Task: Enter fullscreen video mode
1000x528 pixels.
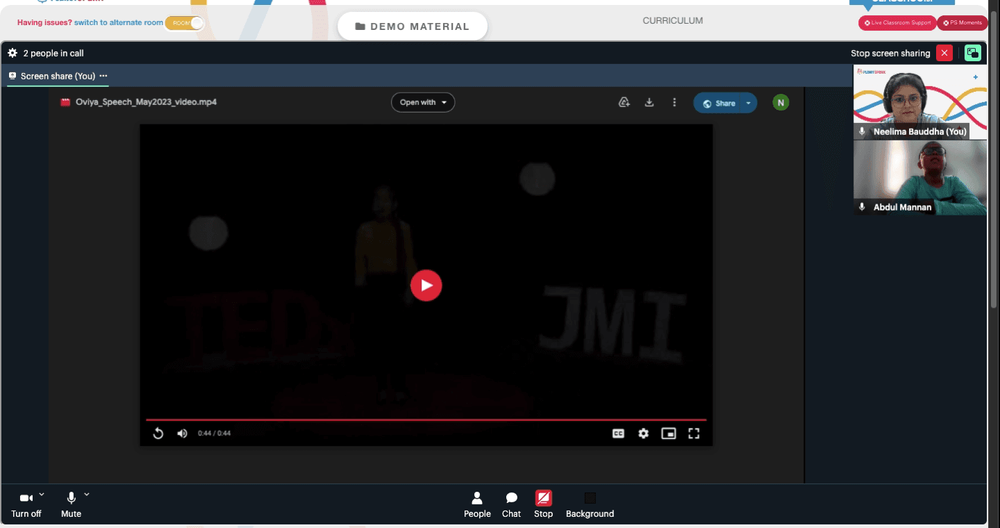Action: (x=694, y=434)
